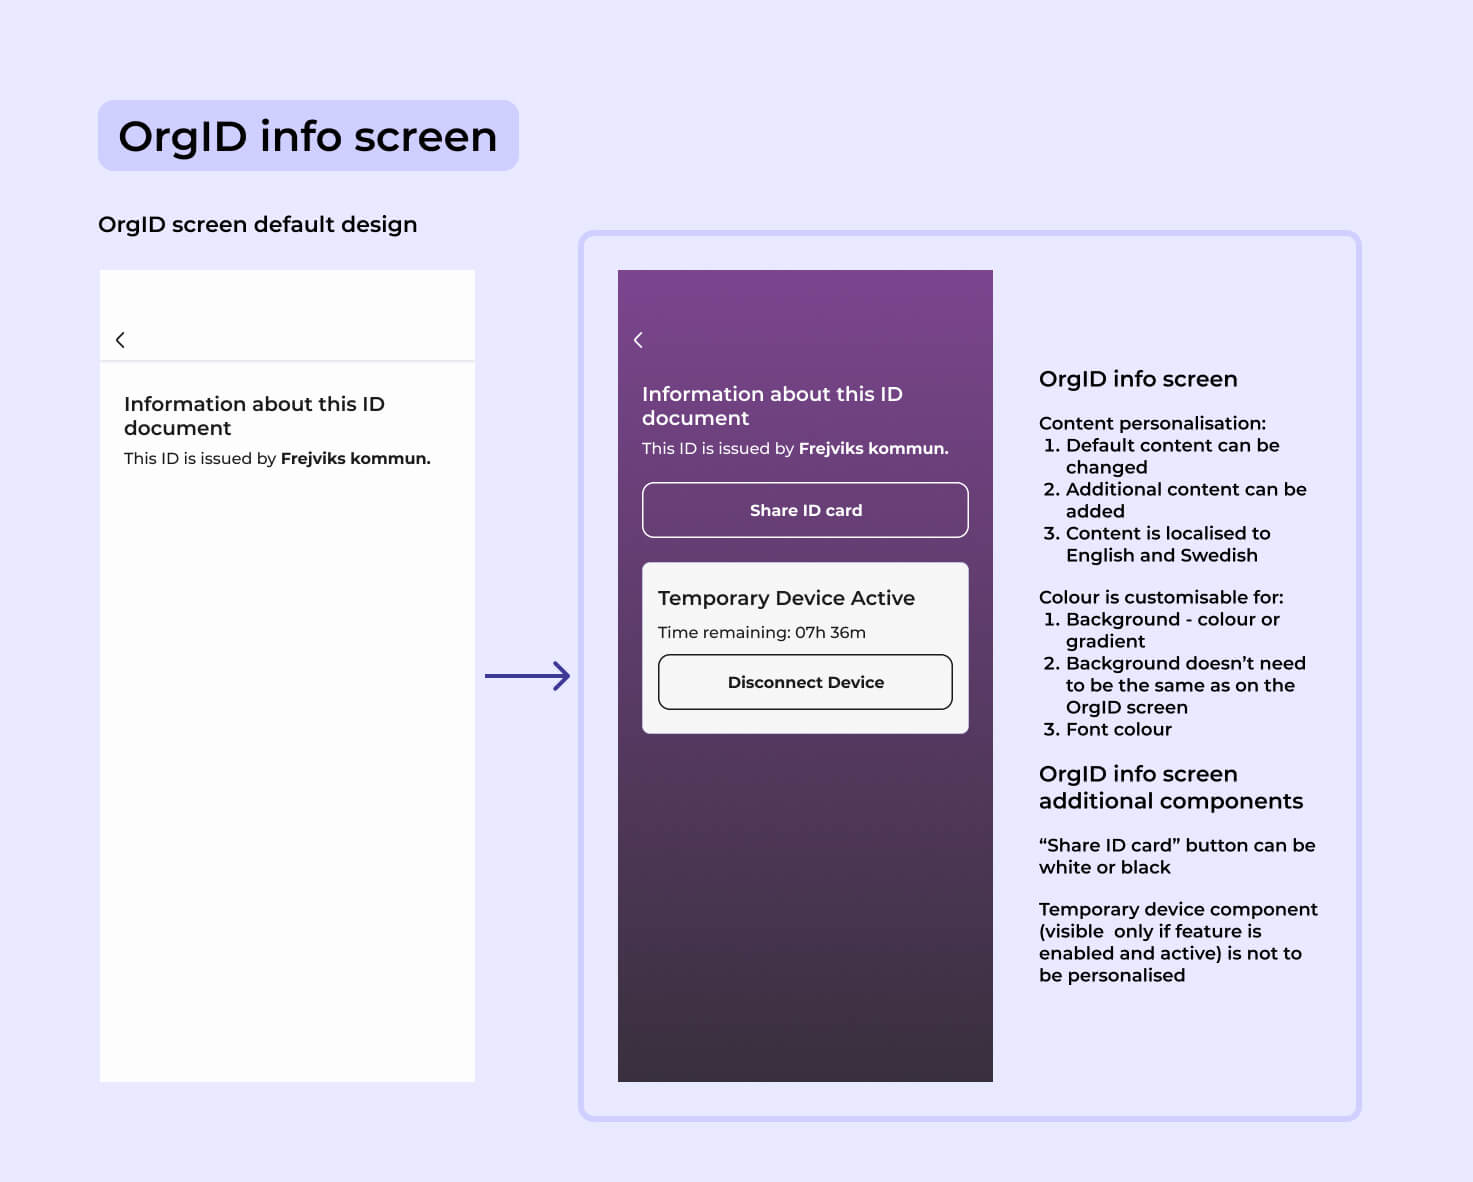Click back chevron on white default screen
The height and width of the screenshot is (1182, 1473).
(120, 340)
